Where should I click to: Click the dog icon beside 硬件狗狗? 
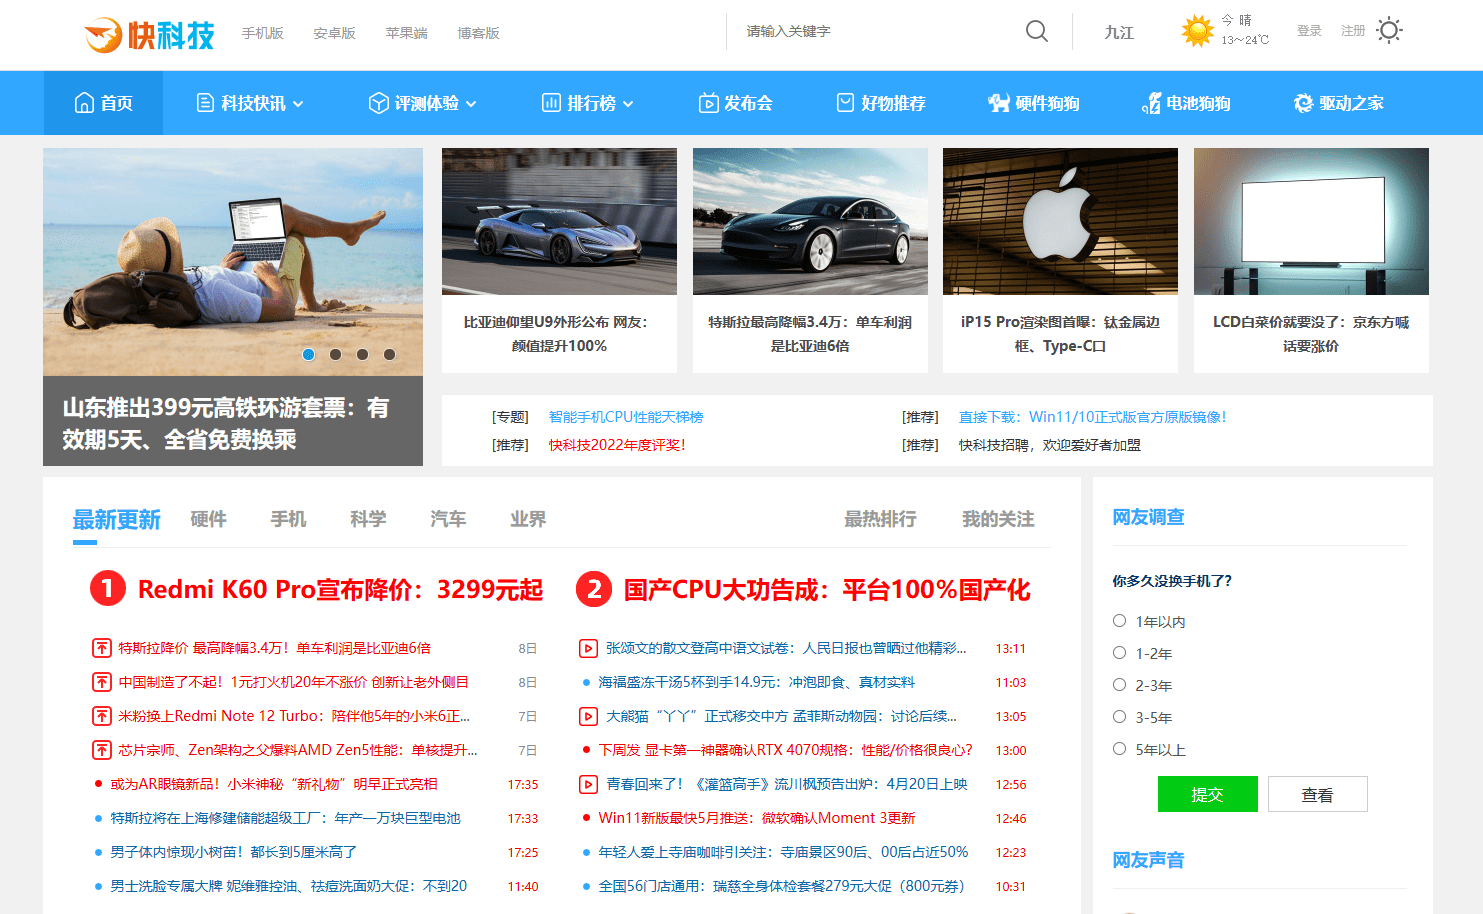click(x=999, y=103)
